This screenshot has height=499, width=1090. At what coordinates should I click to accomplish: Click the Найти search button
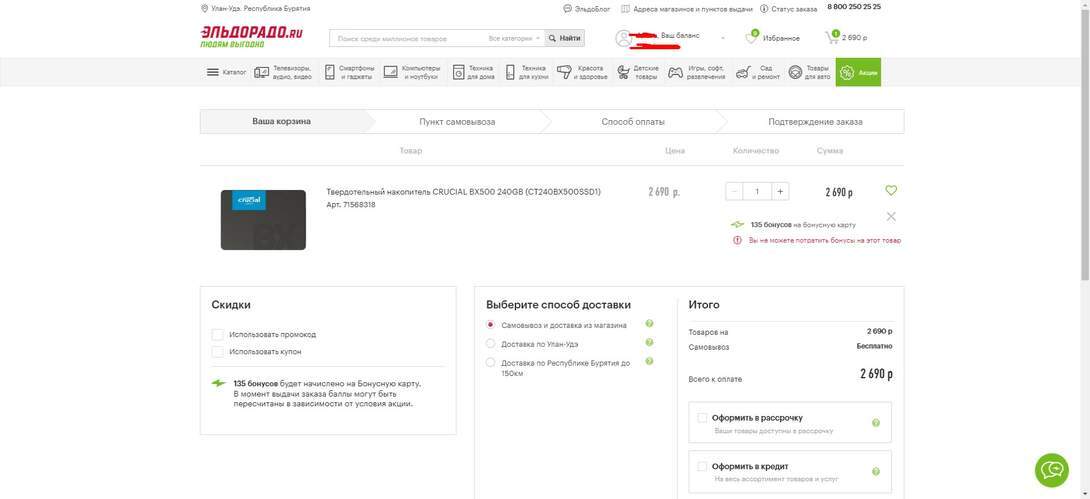click(565, 38)
